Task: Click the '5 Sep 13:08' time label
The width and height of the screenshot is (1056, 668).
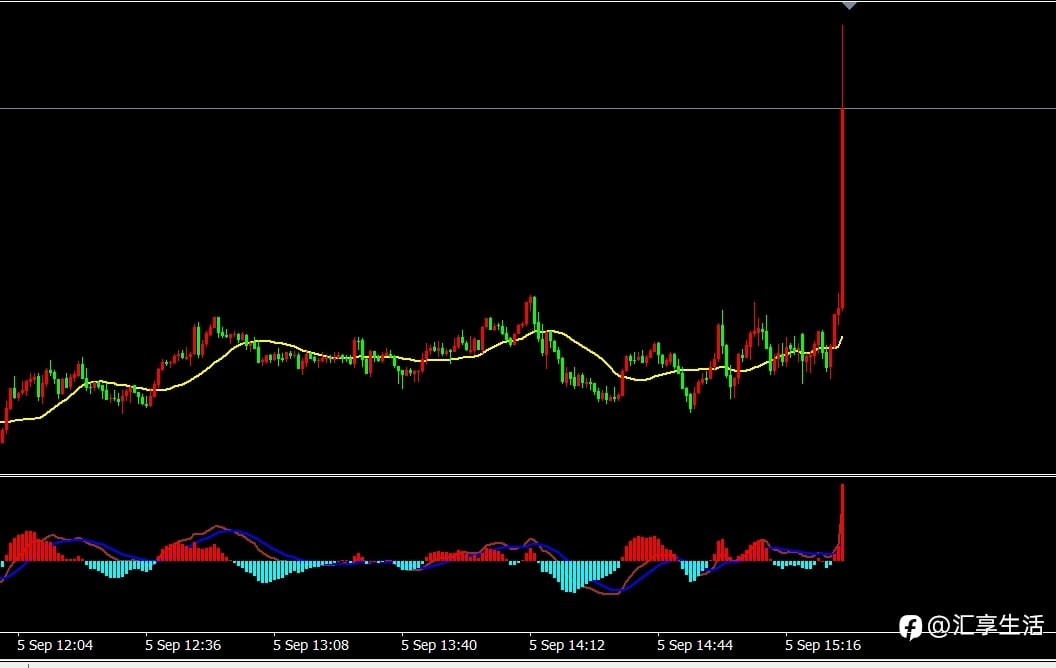Action: click(x=311, y=645)
